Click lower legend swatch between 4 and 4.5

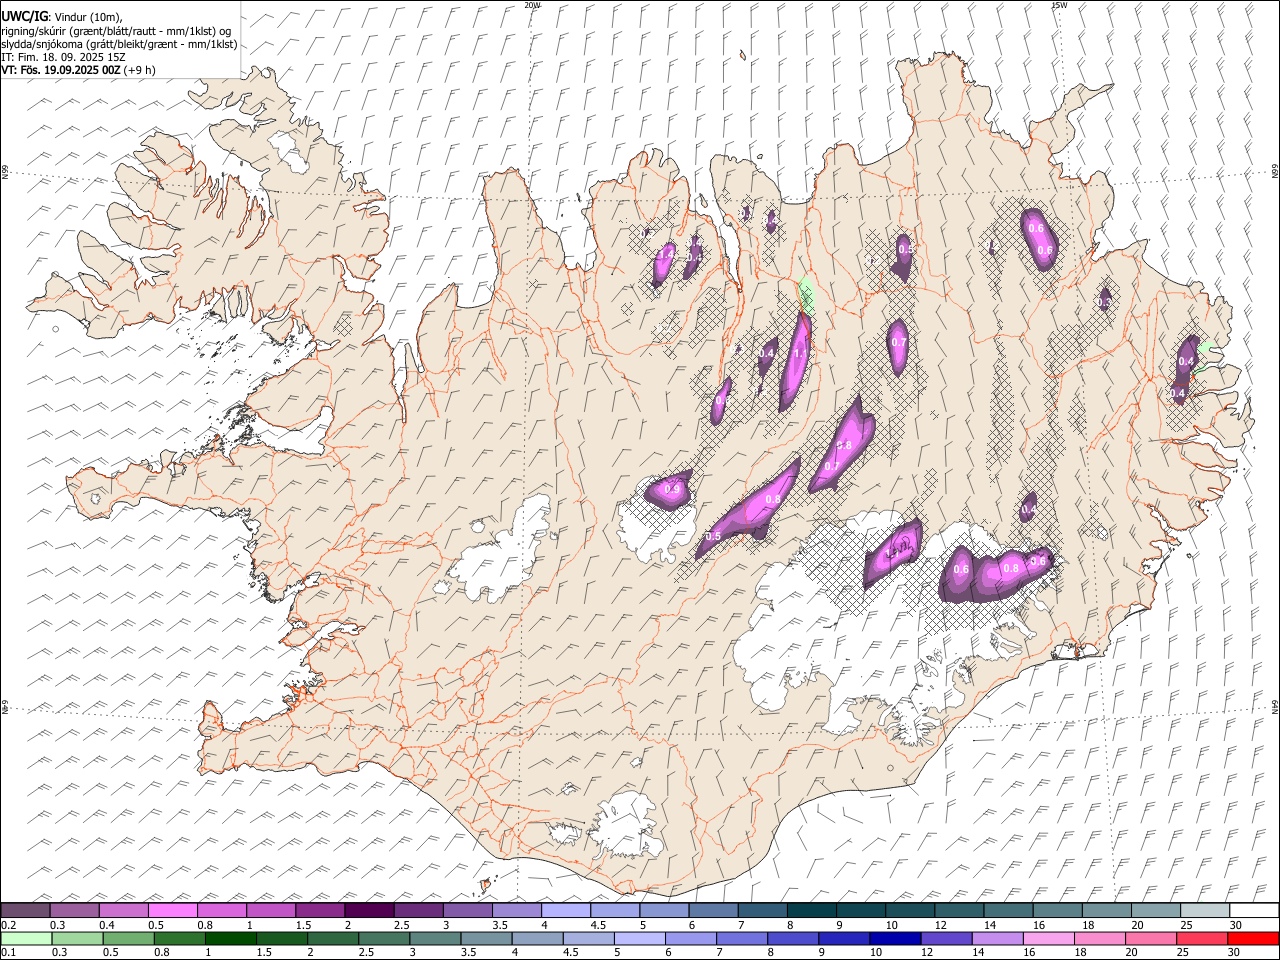pos(538,938)
